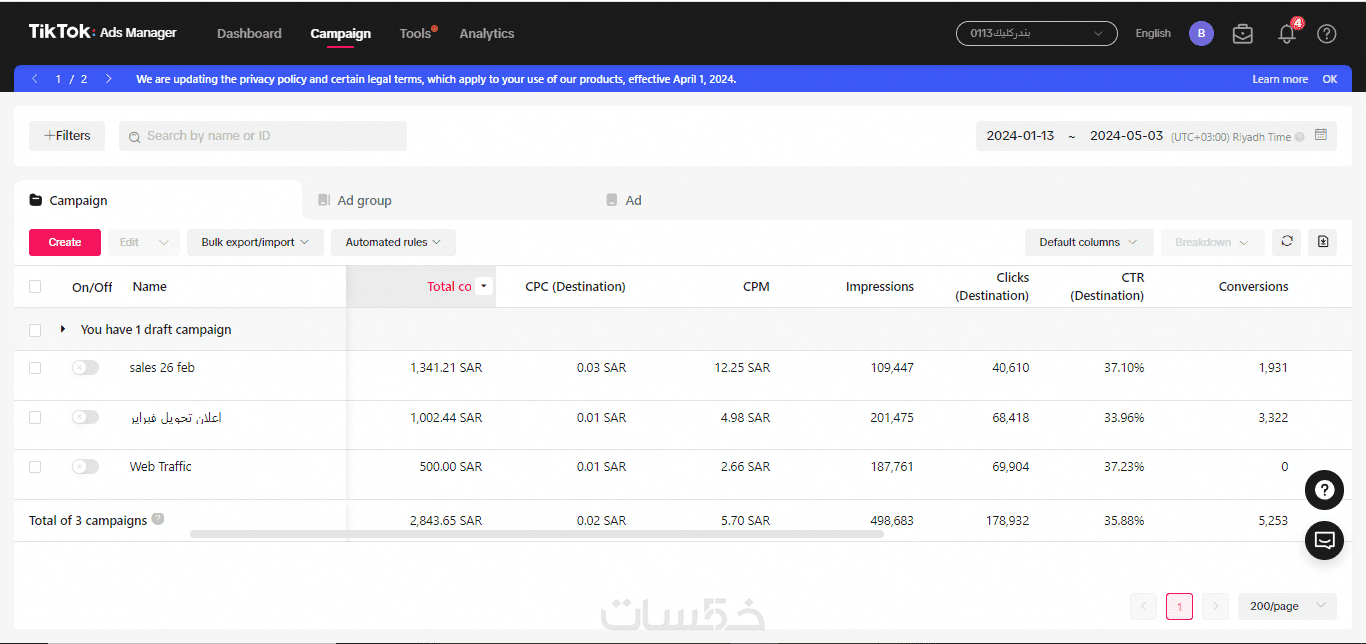Open the Tools menu
The height and width of the screenshot is (644, 1366).
(x=415, y=33)
